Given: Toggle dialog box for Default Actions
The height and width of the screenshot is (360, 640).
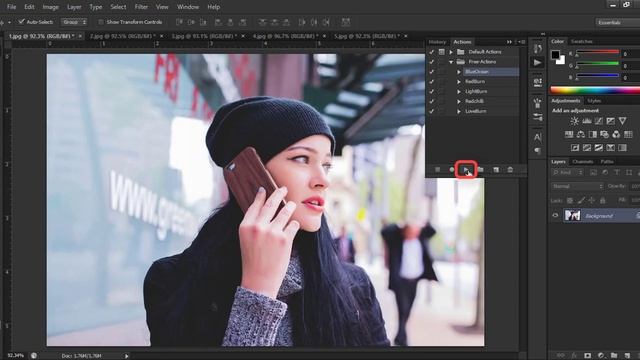Looking at the screenshot, I should pyautogui.click(x=441, y=52).
